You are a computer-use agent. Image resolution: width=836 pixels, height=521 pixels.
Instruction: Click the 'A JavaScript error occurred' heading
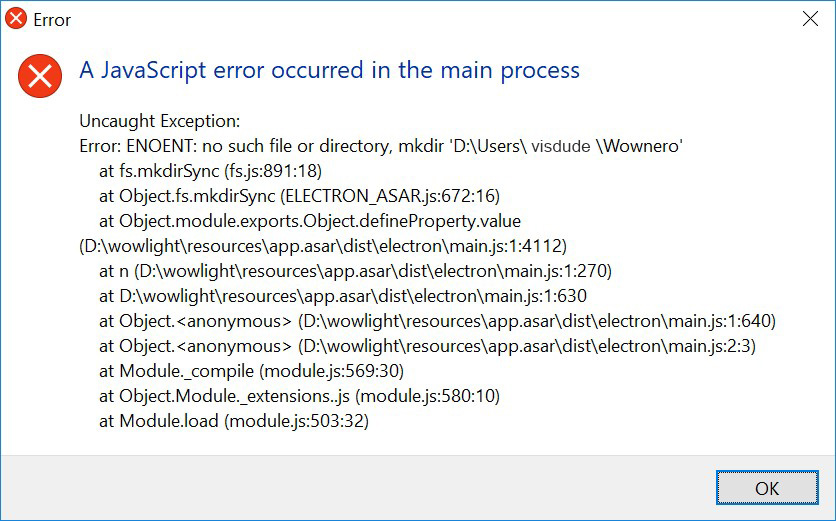[329, 70]
